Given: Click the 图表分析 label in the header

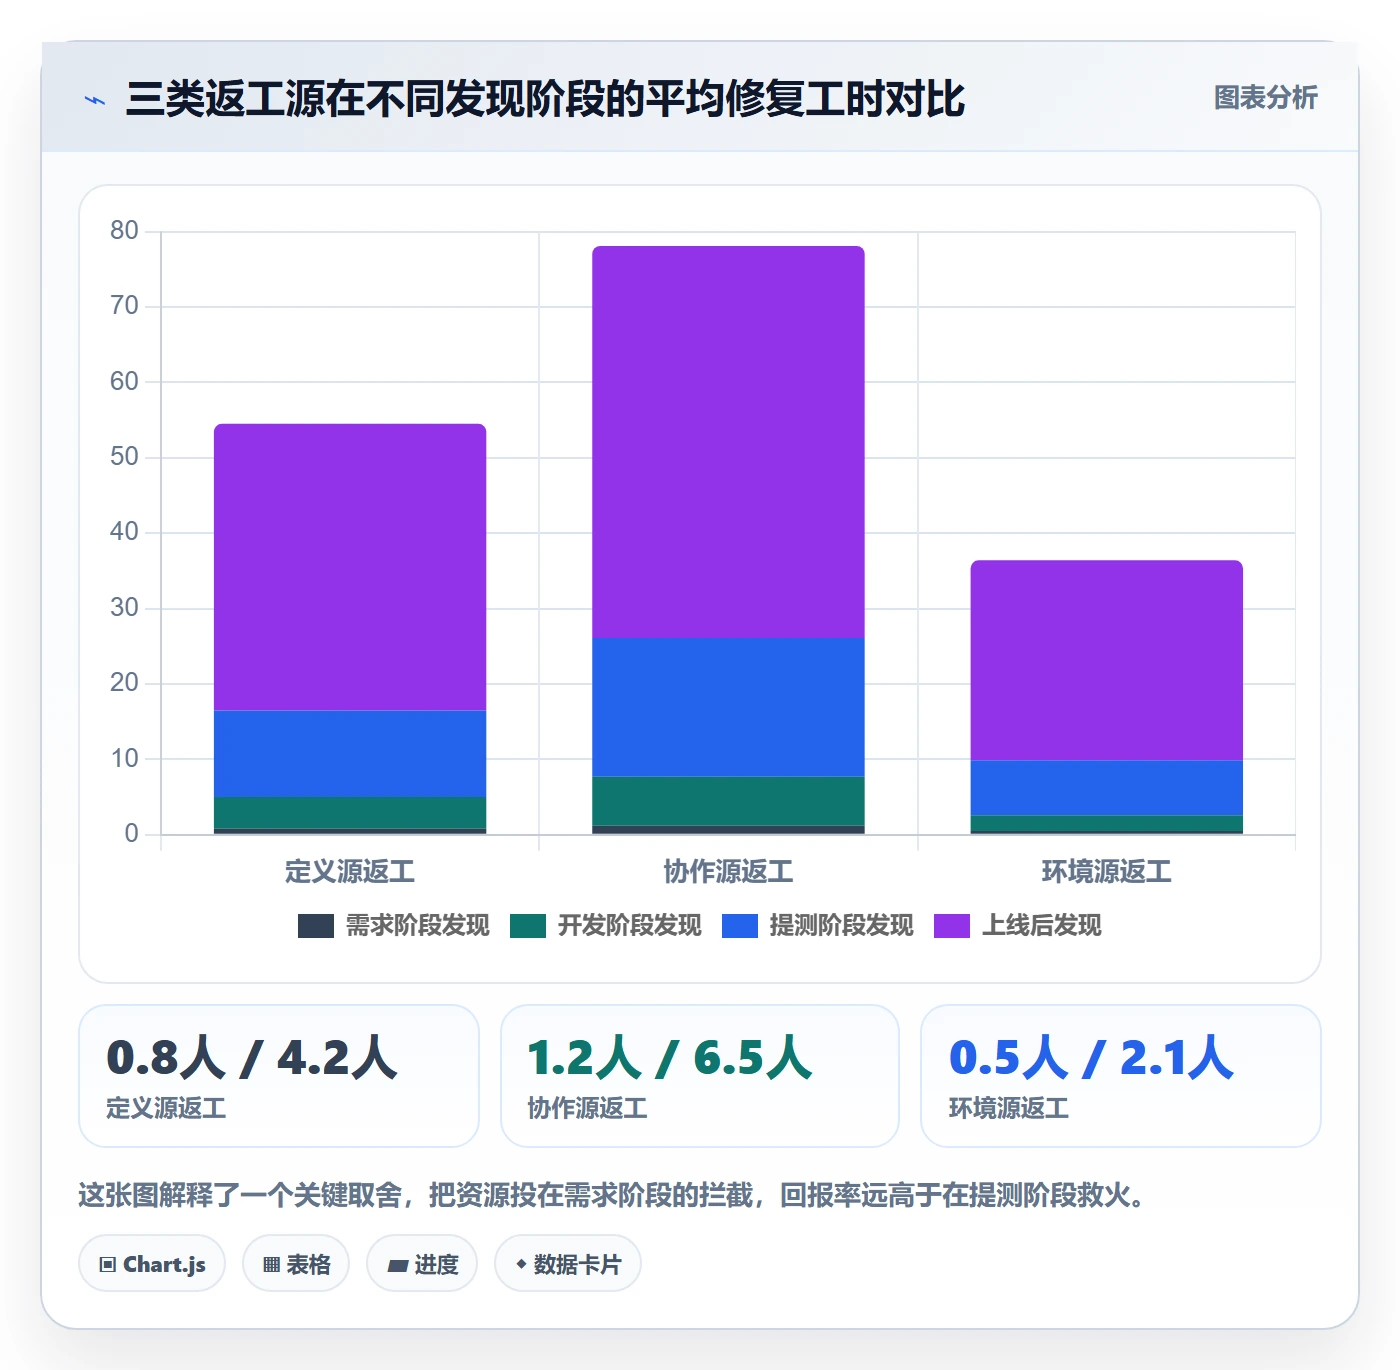Looking at the screenshot, I should click(x=1265, y=98).
